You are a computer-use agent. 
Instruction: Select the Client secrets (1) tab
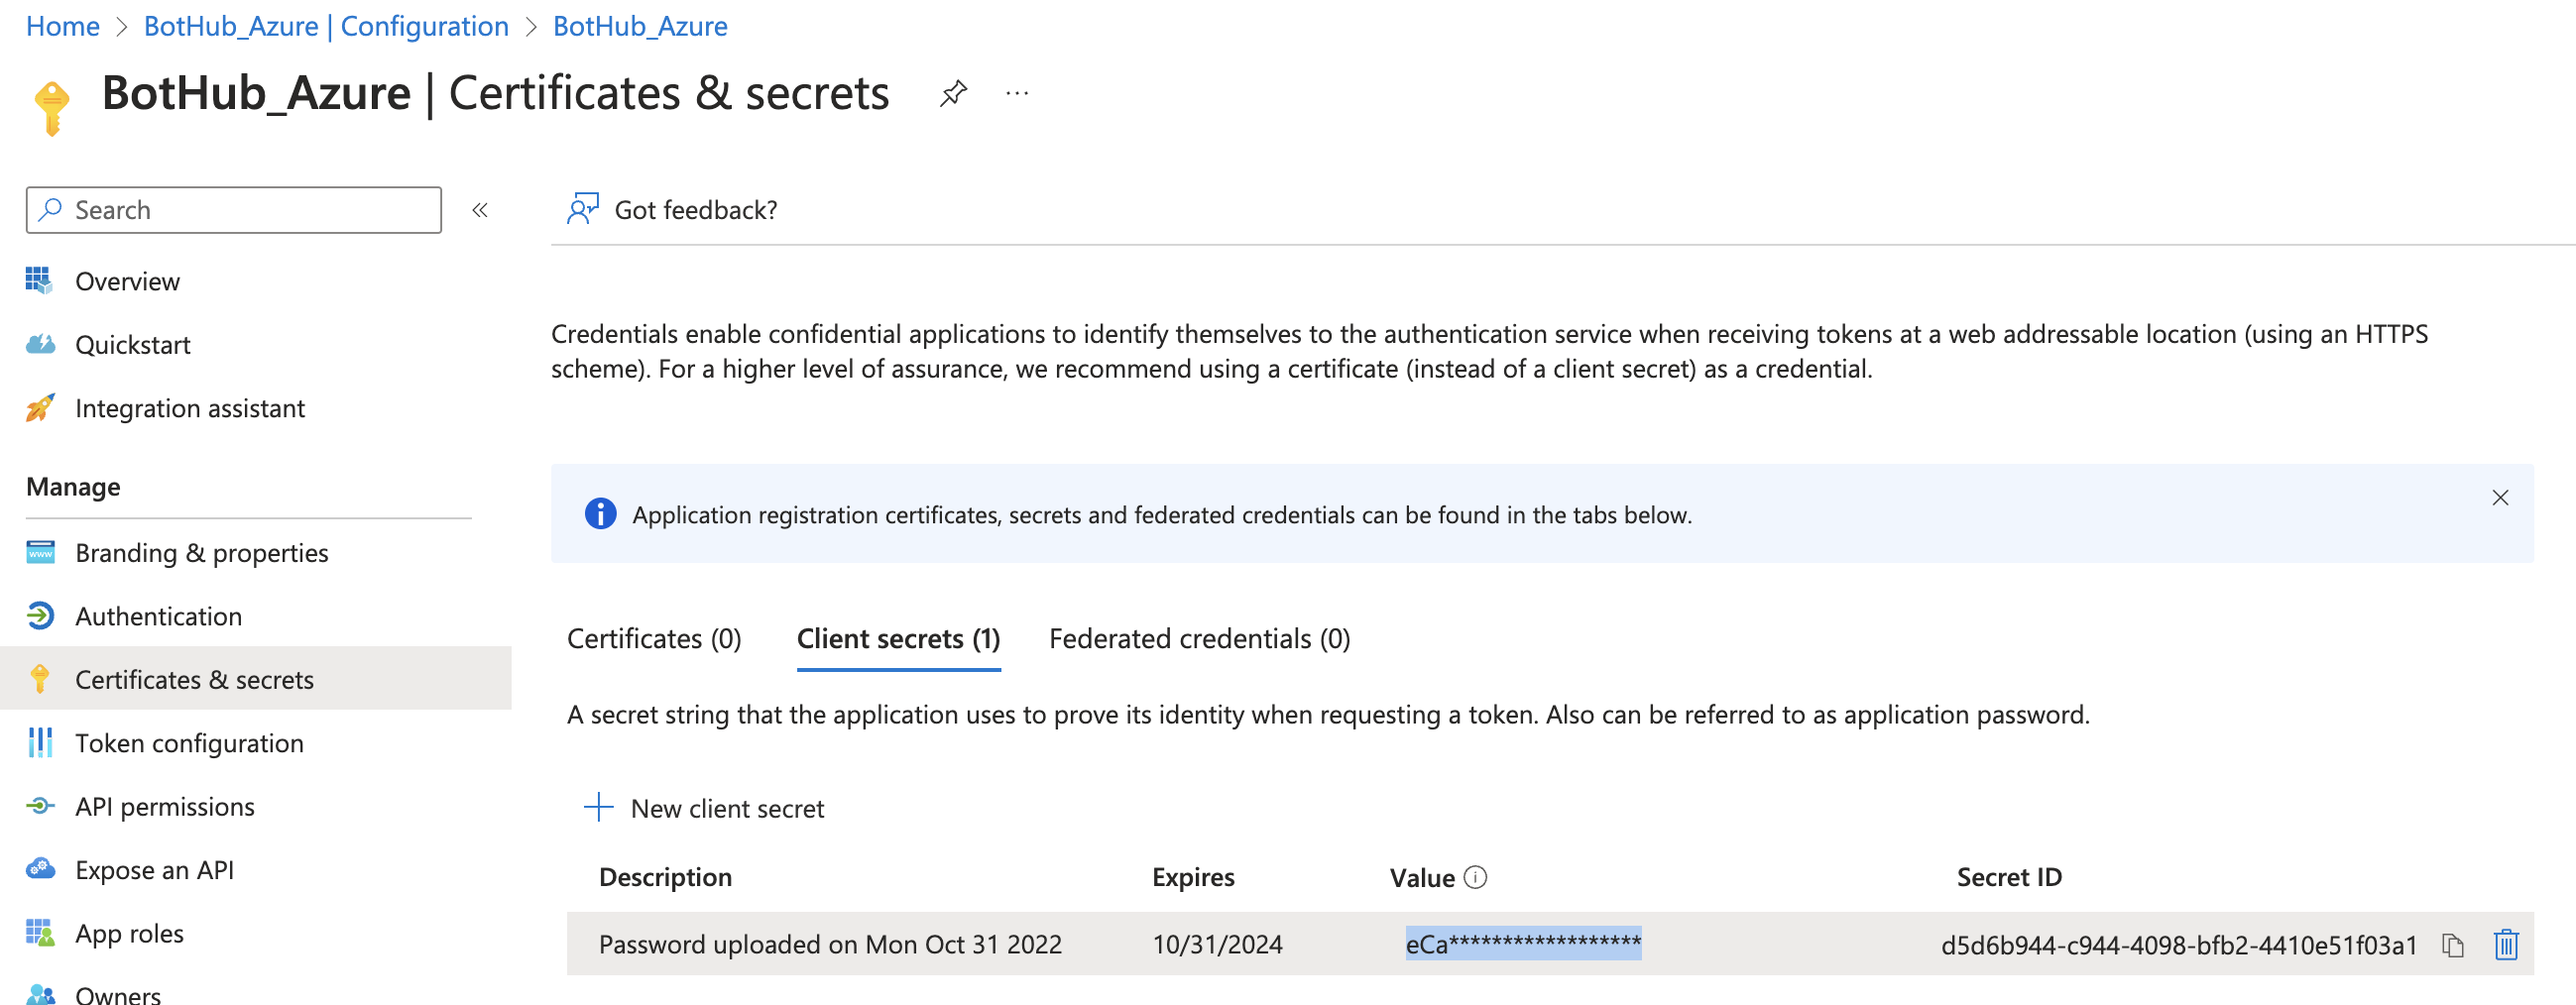click(x=898, y=639)
